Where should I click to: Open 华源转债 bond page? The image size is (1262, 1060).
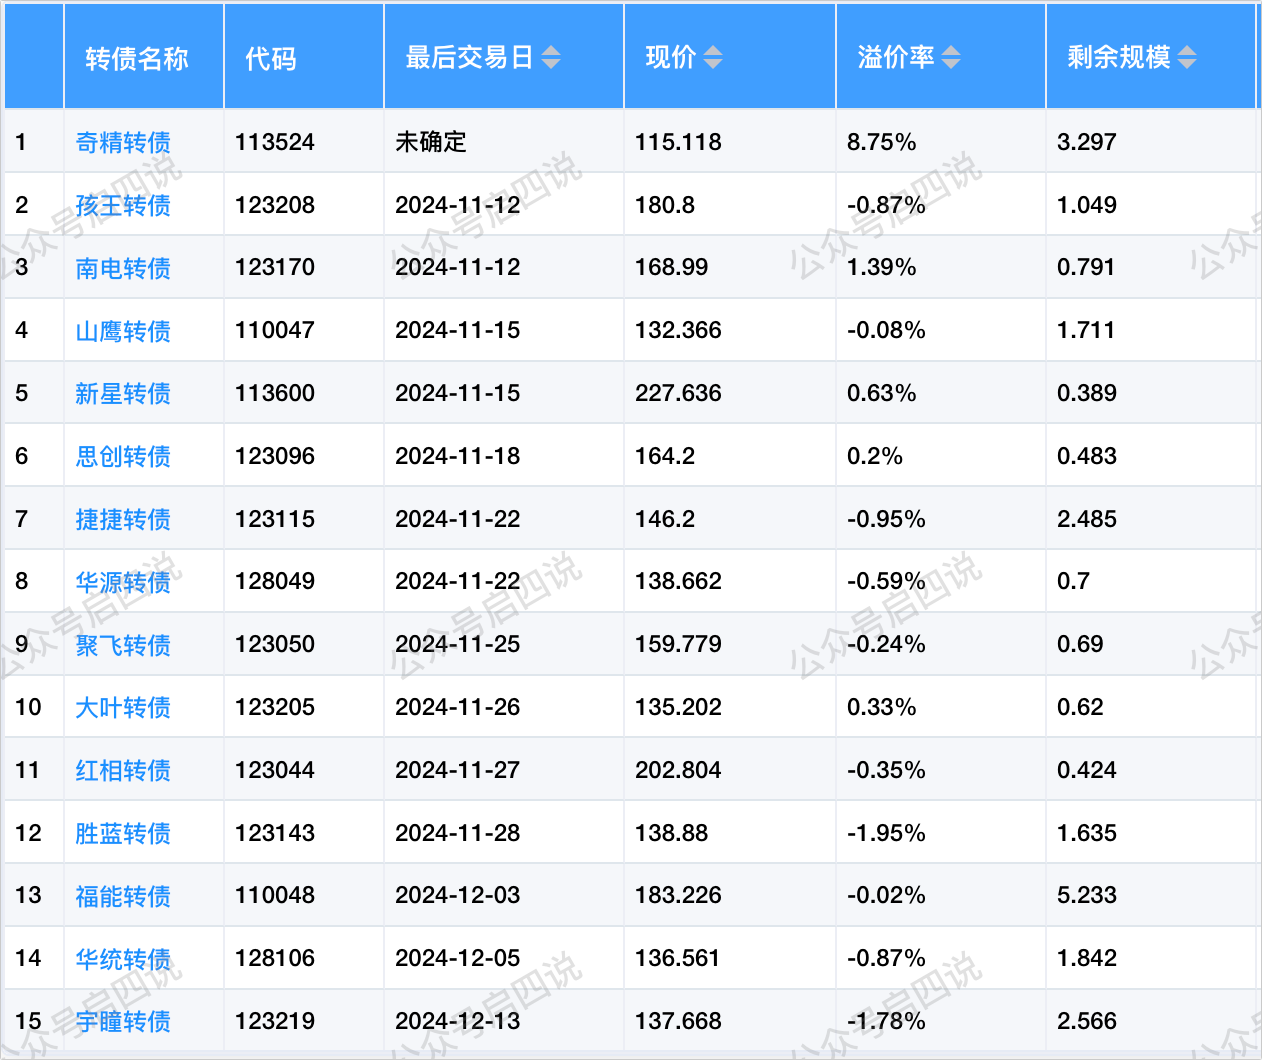123,582
